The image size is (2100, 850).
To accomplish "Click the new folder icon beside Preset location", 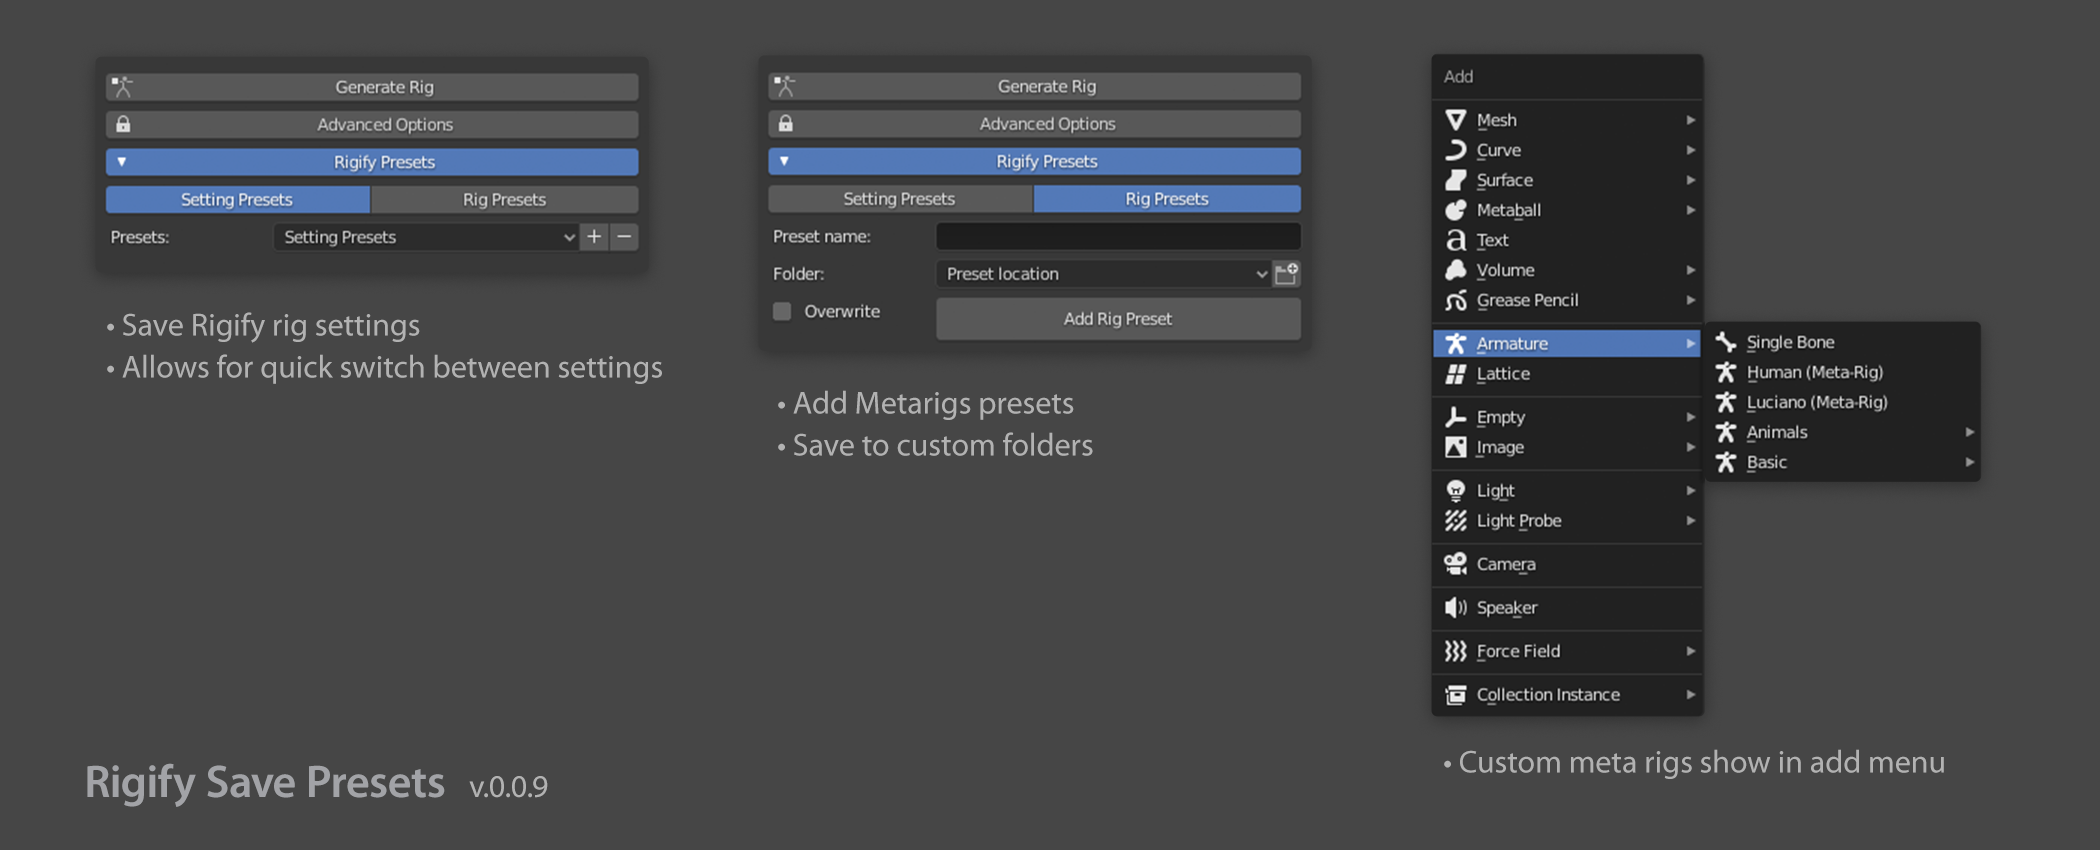I will tap(1287, 273).
